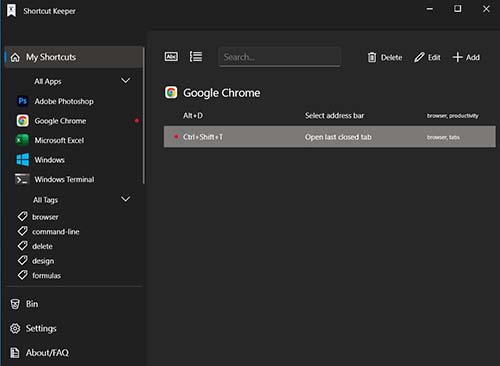Select the Windows logo icon
500x366 pixels.
pyautogui.click(x=23, y=160)
